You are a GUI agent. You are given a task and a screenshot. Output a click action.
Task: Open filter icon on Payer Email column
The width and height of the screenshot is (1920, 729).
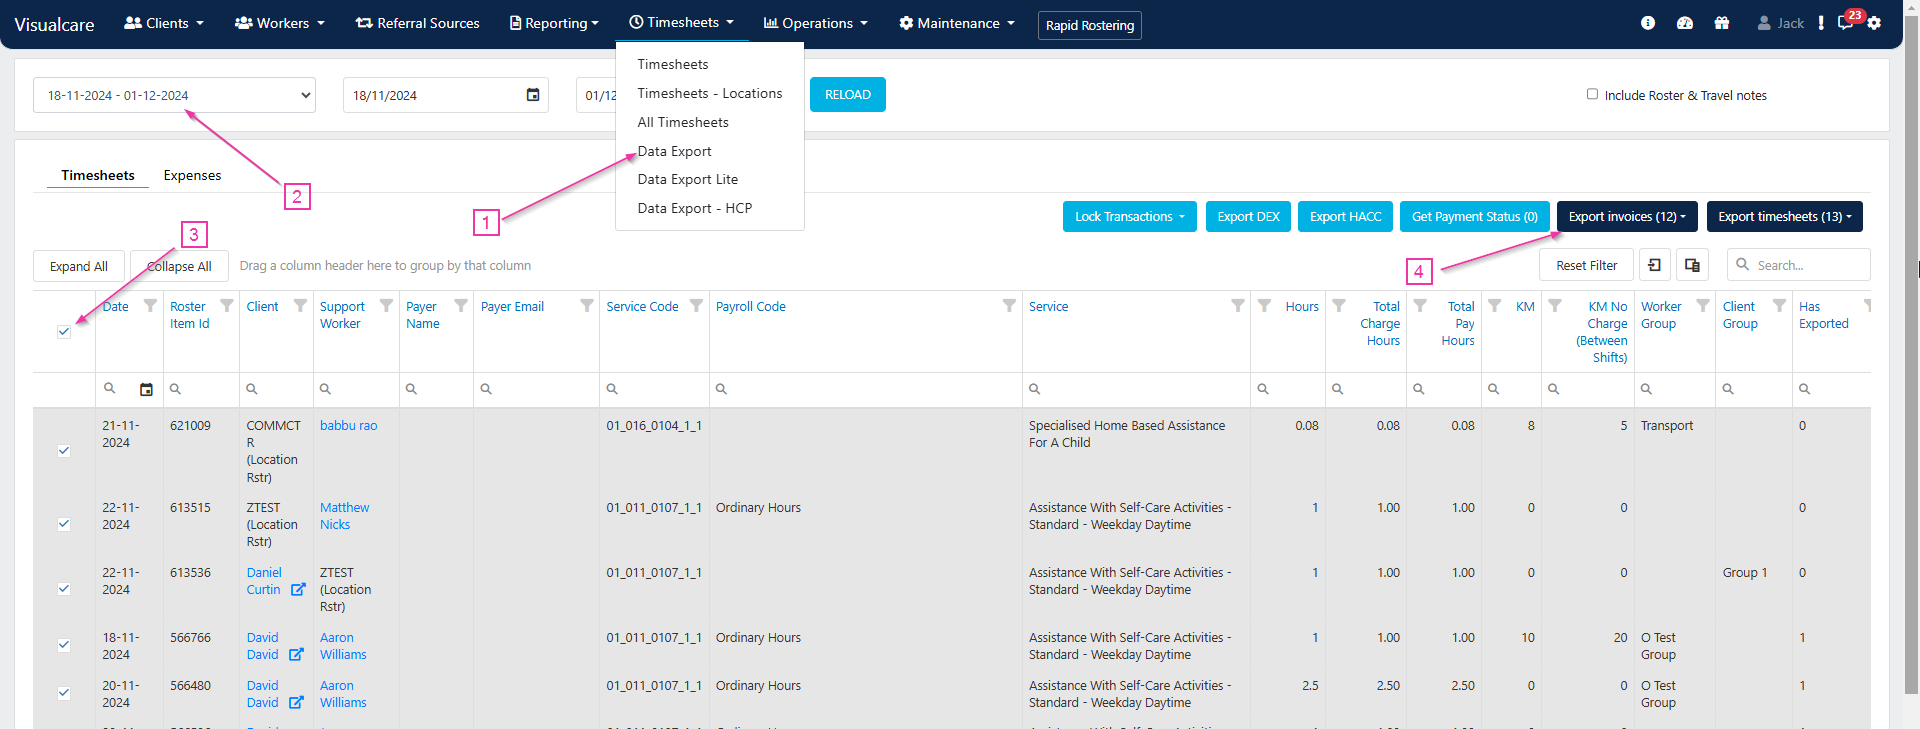click(587, 305)
